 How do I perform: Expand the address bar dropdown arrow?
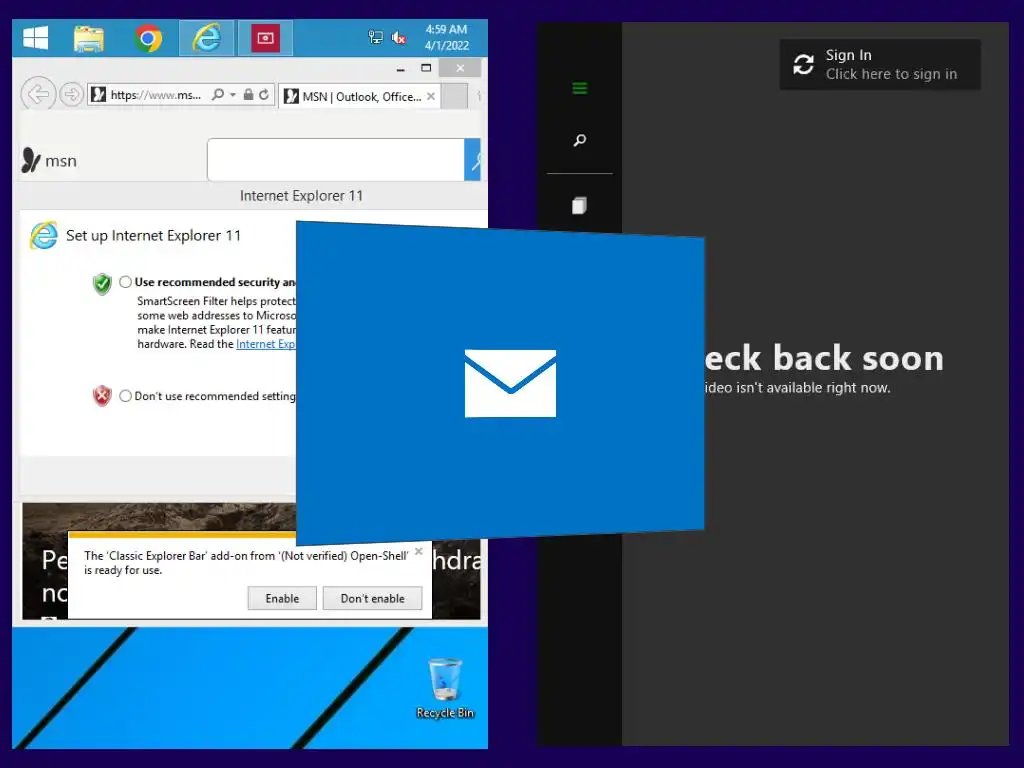233,95
